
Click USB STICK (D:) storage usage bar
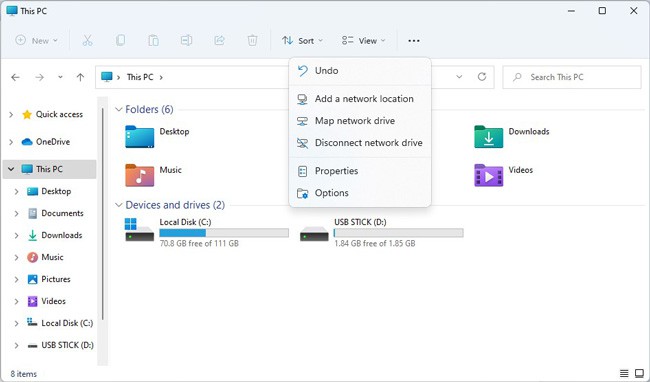(399, 233)
